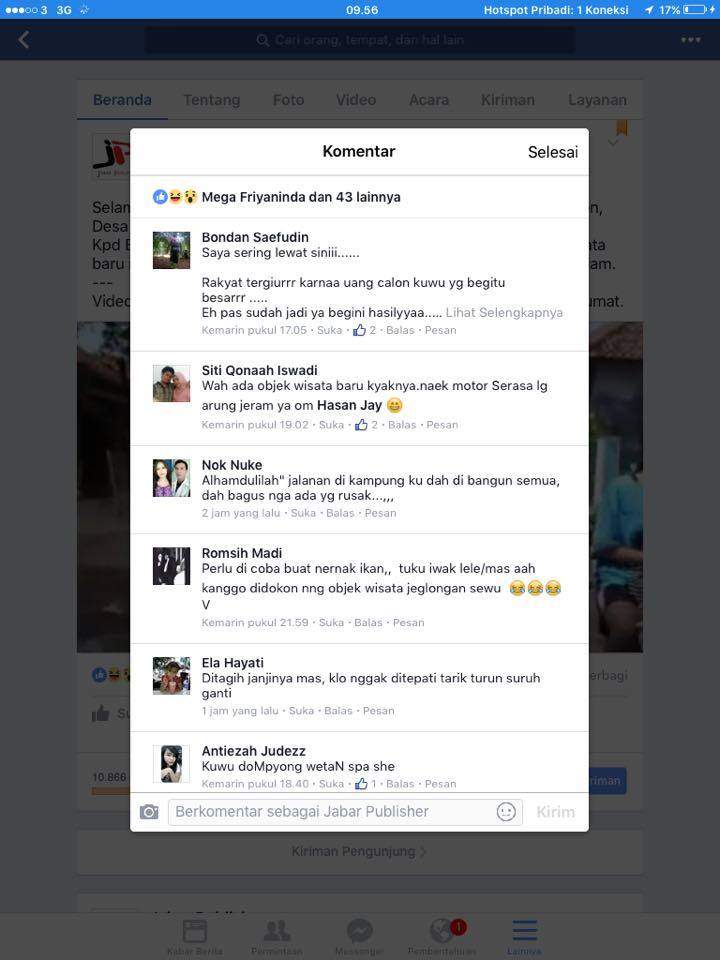The height and width of the screenshot is (960, 720).
Task: Open the three-dots menu at top right
Action: (x=691, y=40)
